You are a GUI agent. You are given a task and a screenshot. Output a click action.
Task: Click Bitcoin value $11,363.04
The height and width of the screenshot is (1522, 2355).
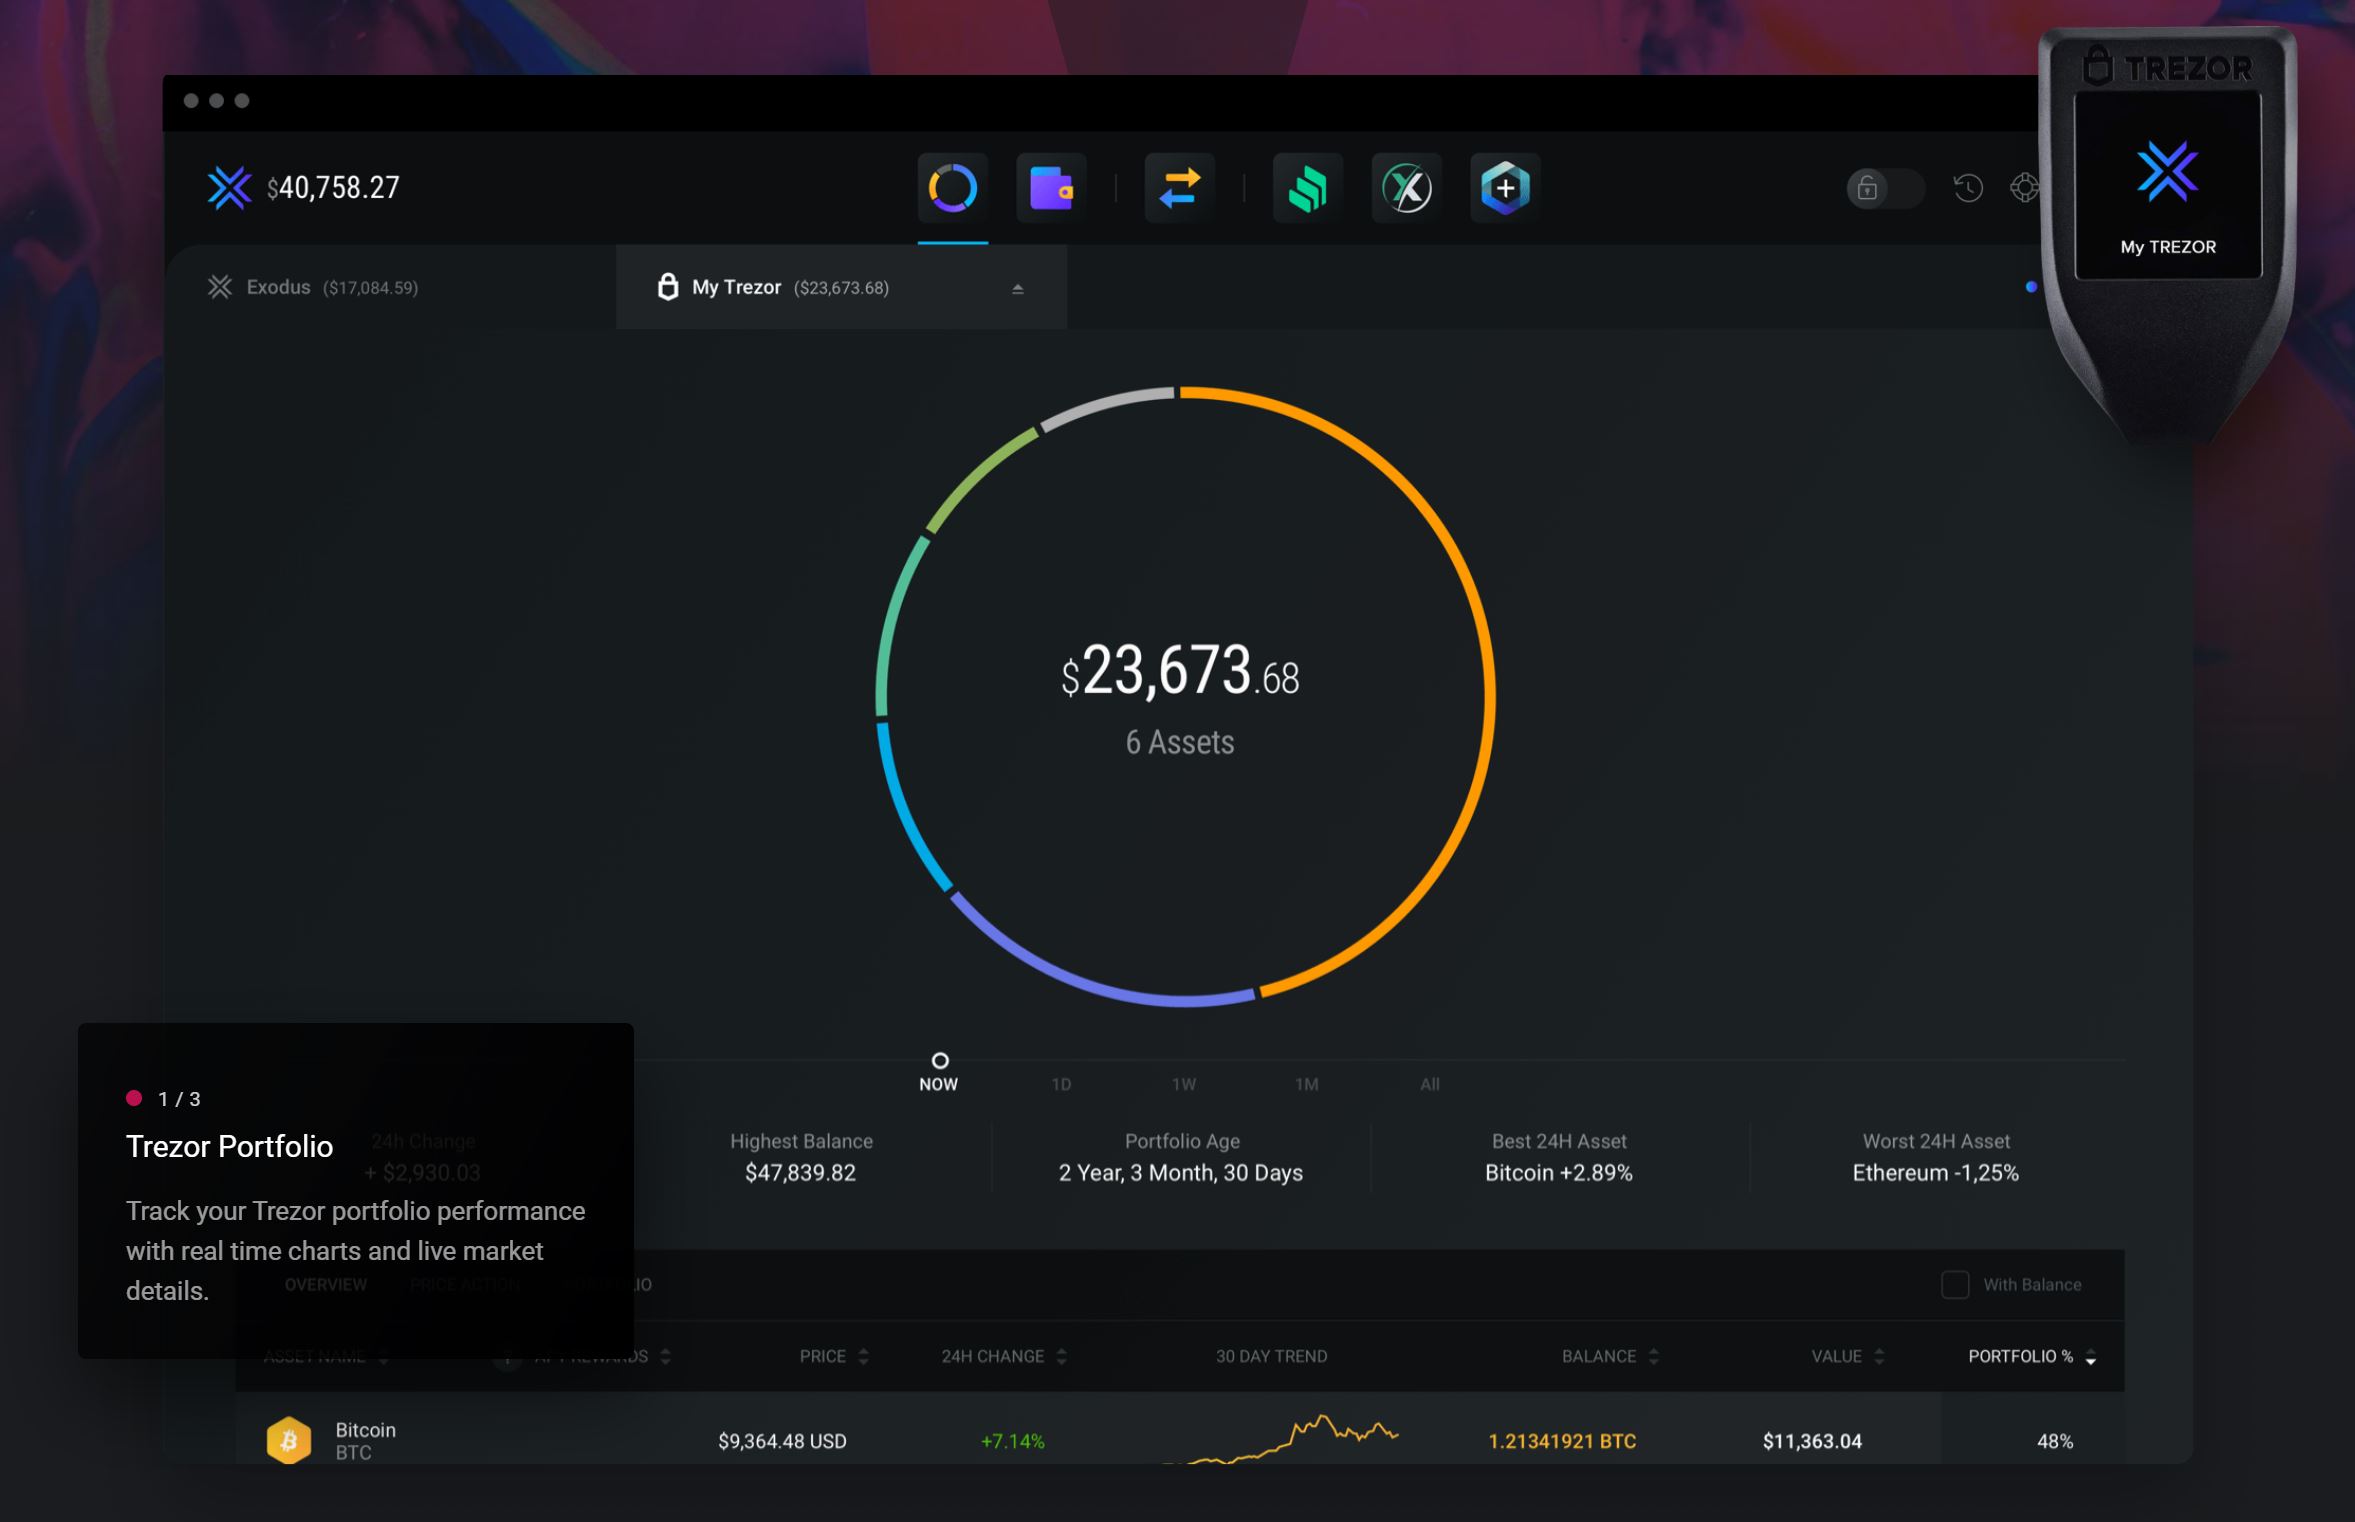pos(1812,1441)
